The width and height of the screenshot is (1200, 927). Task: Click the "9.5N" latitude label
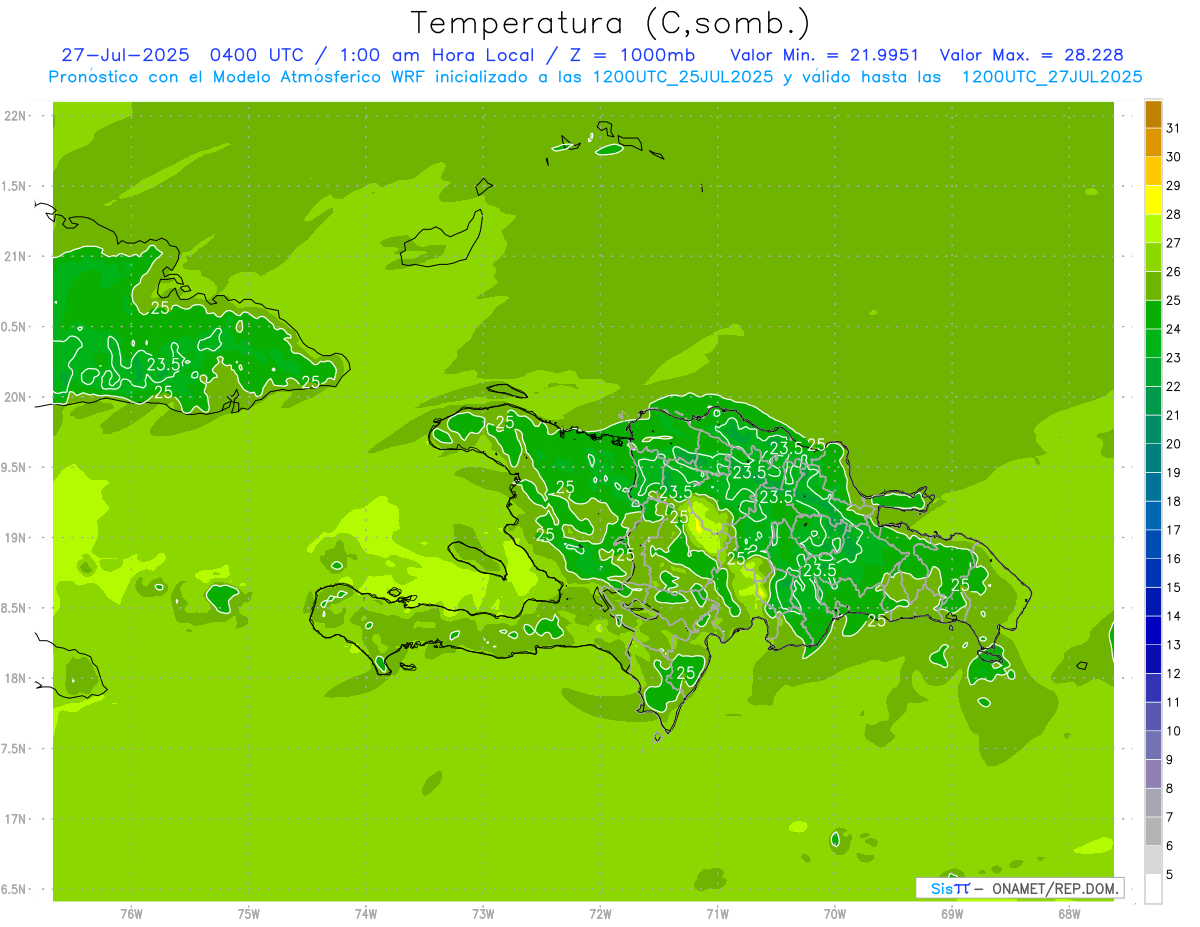click(x=14, y=468)
